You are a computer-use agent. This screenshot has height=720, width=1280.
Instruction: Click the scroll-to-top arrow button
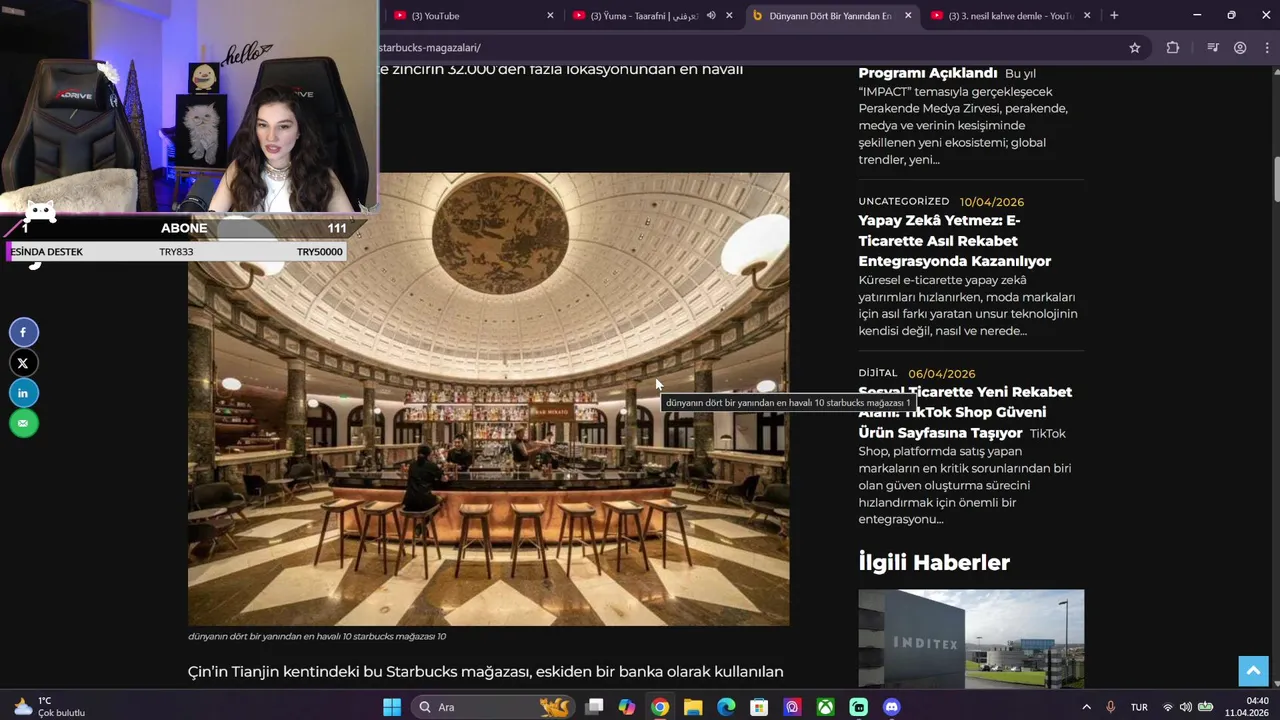(x=1253, y=670)
